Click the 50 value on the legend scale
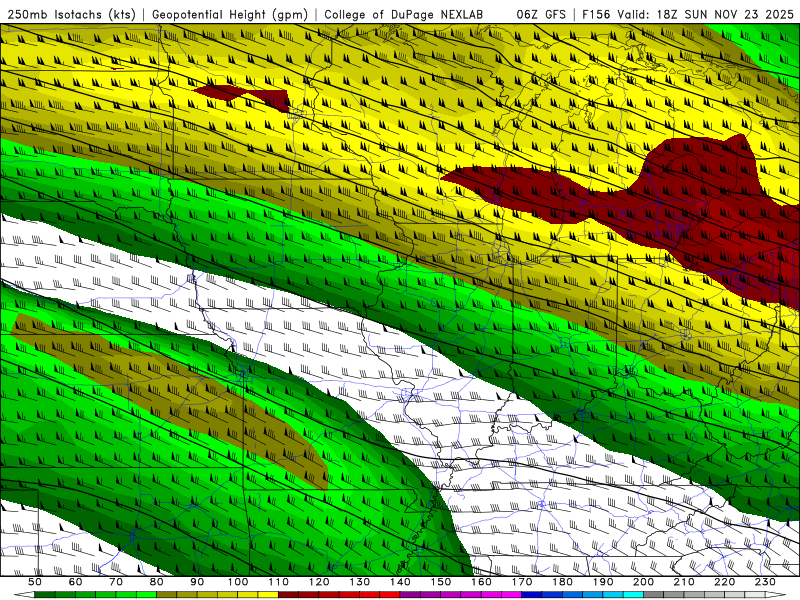The height and width of the screenshot is (600, 800). click(x=35, y=582)
